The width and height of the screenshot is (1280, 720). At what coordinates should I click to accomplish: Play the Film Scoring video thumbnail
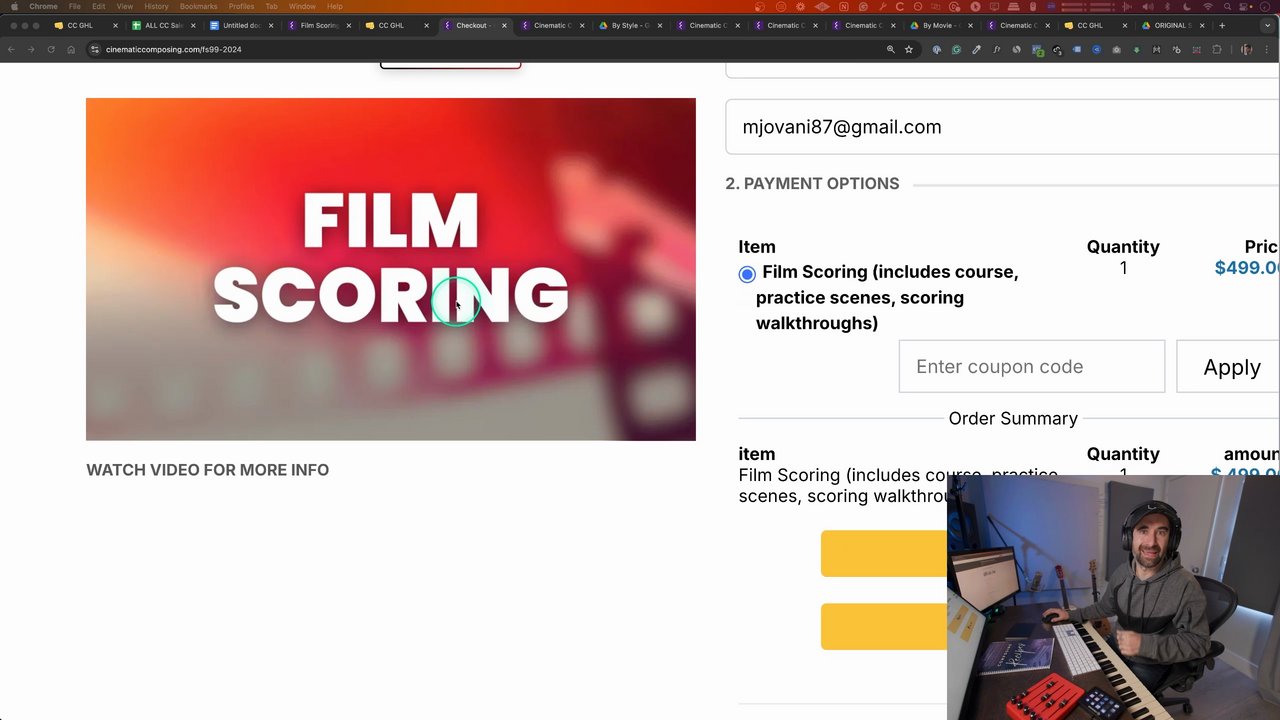pos(391,269)
